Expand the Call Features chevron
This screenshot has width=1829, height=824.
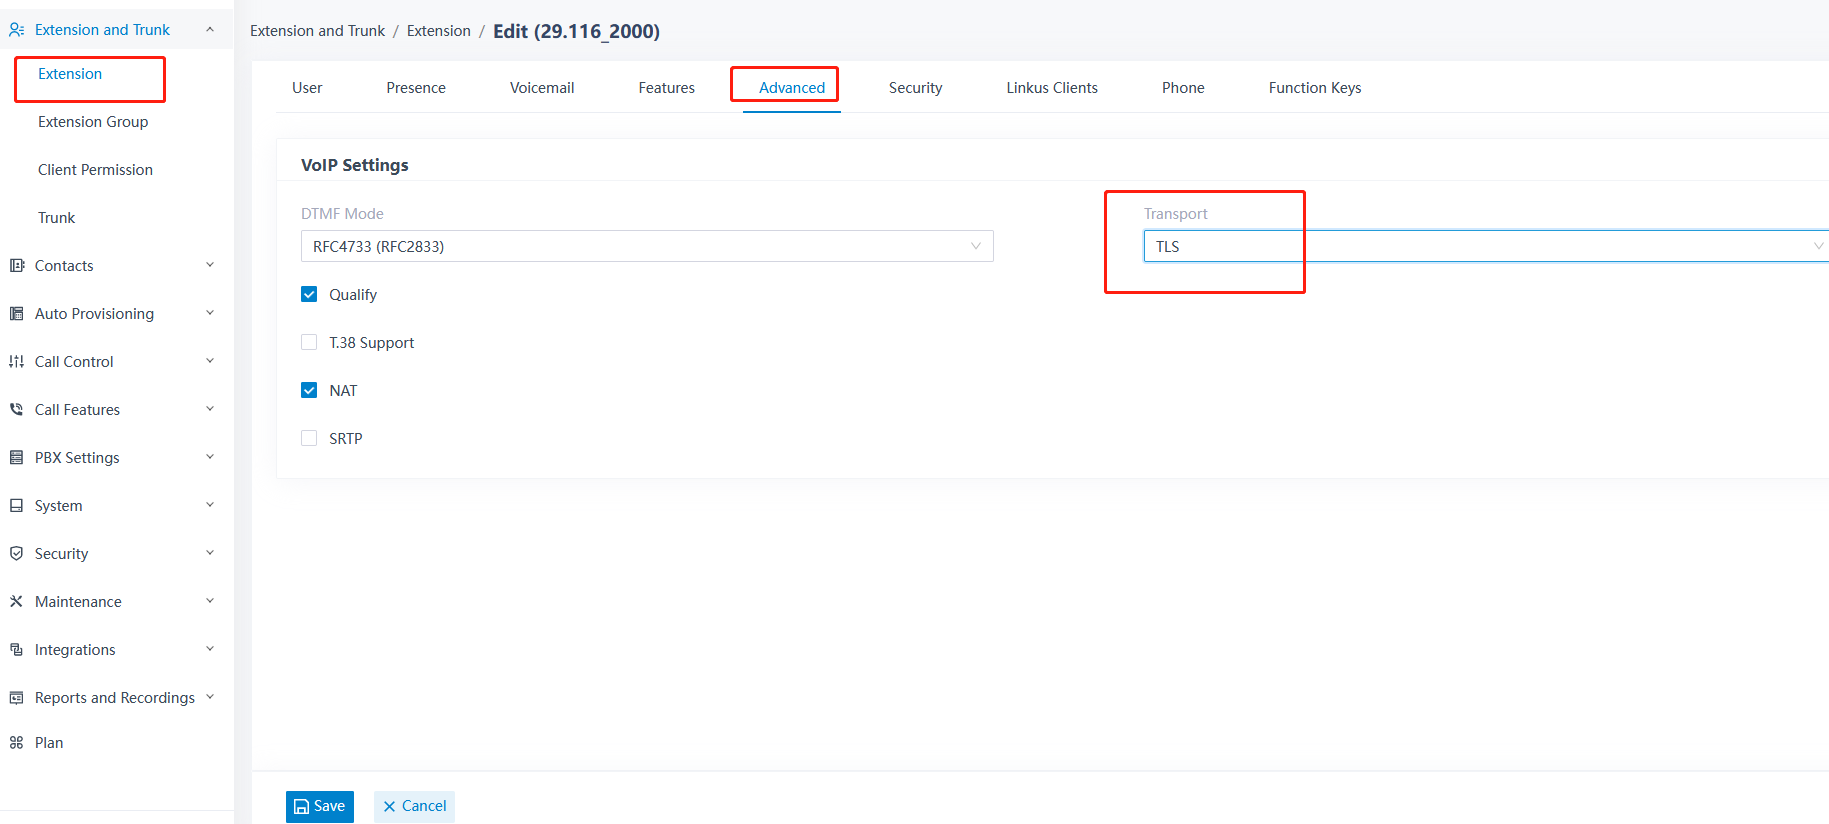[x=210, y=409]
